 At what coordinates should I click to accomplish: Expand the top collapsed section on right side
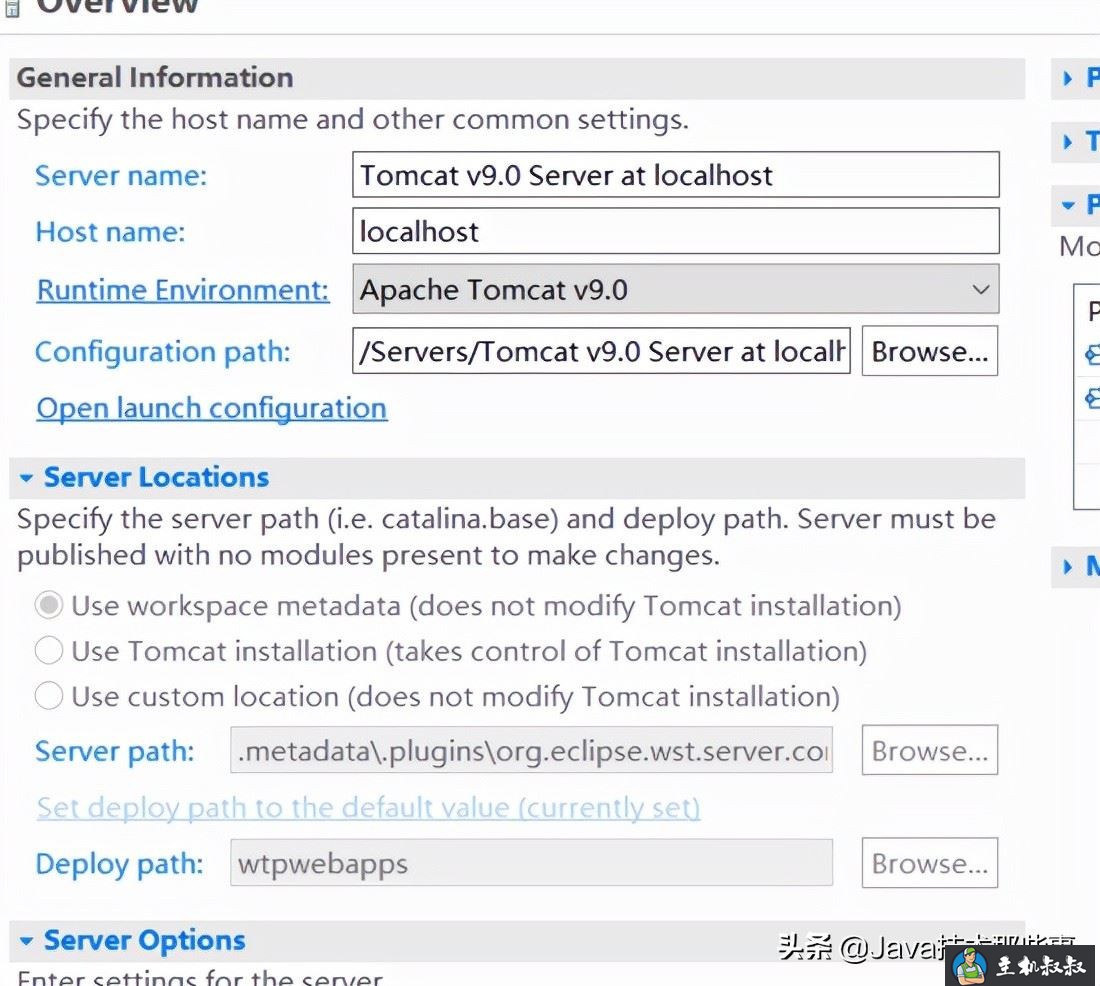click(x=1067, y=78)
